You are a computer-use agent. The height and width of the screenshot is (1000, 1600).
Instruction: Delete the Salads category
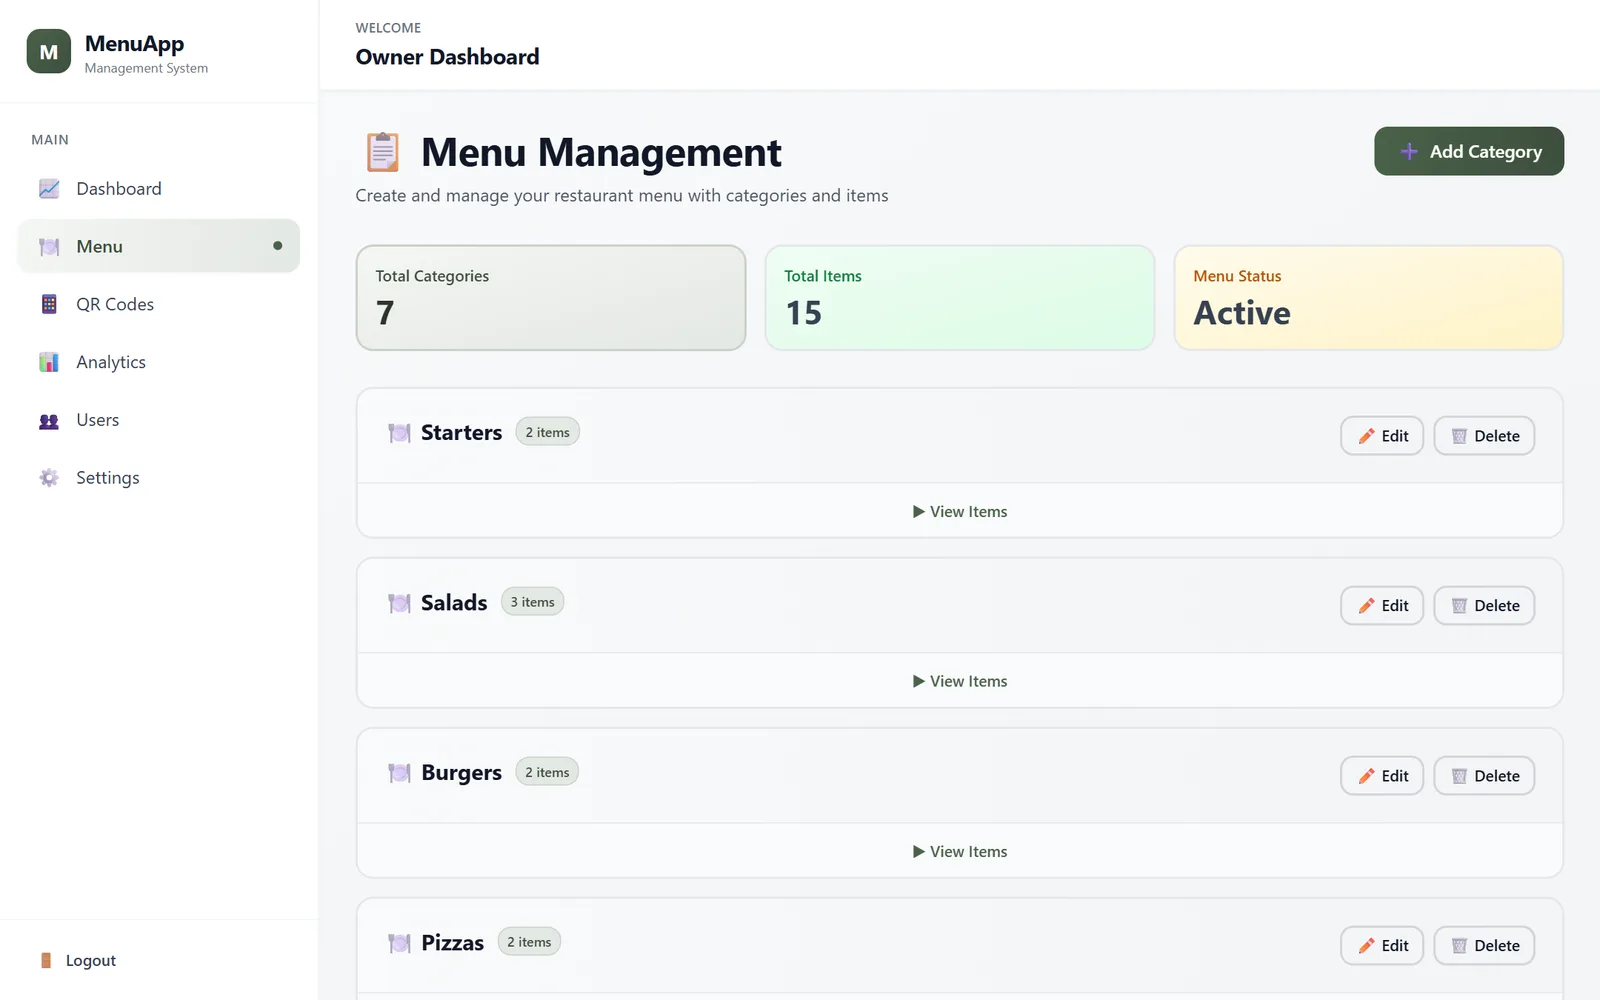pyautogui.click(x=1484, y=606)
